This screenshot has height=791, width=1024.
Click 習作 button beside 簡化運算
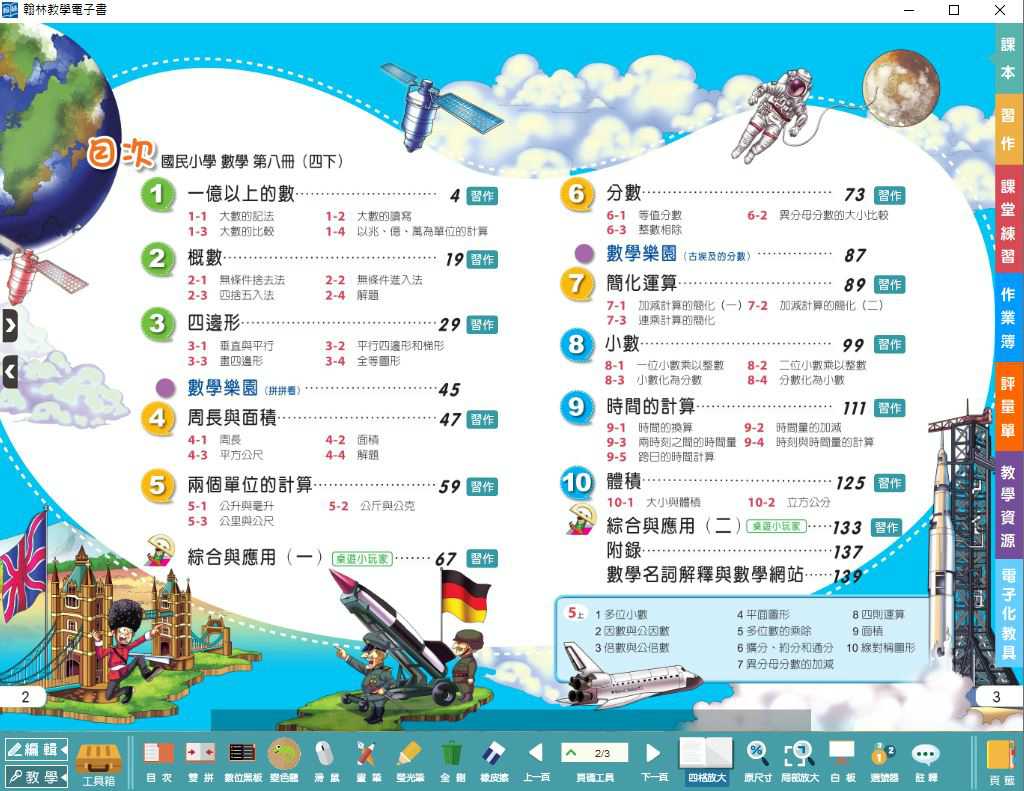click(889, 285)
